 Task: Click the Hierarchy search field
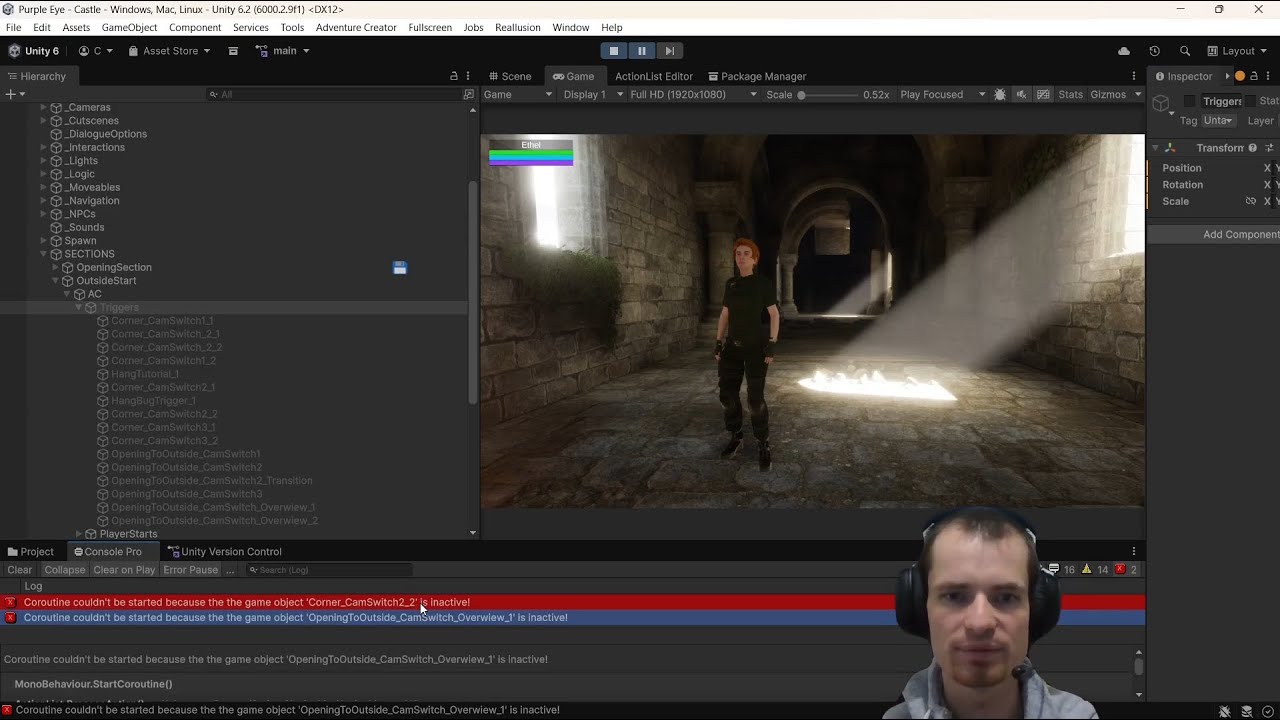pos(333,94)
